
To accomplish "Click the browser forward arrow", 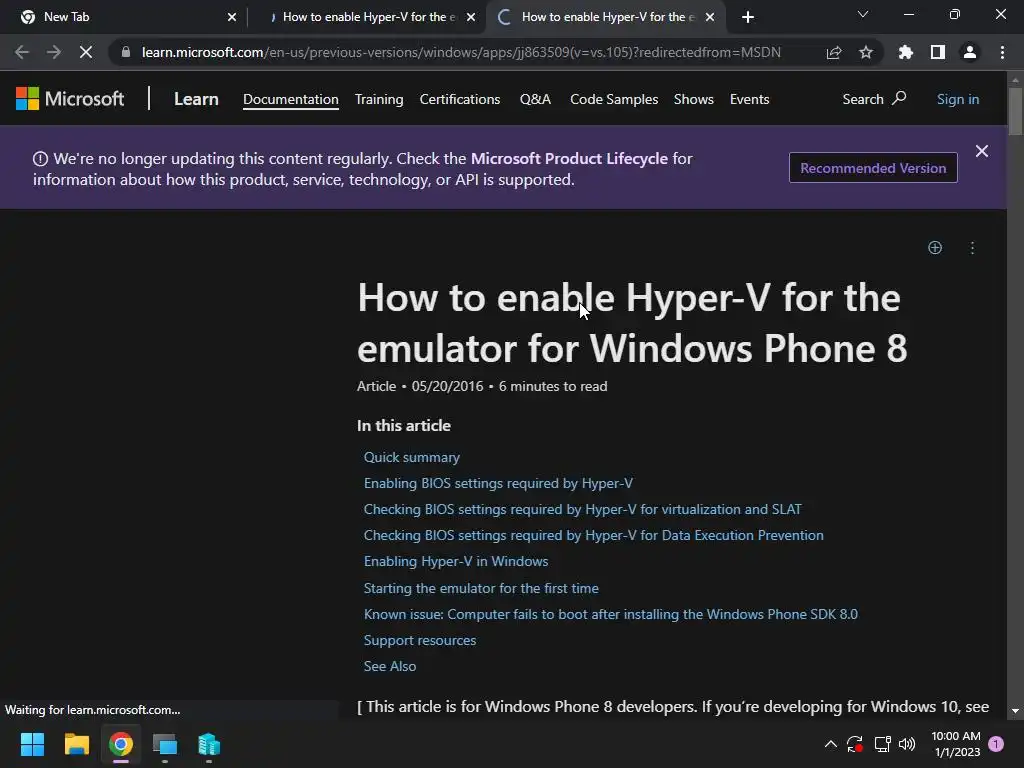I will 54,52.
